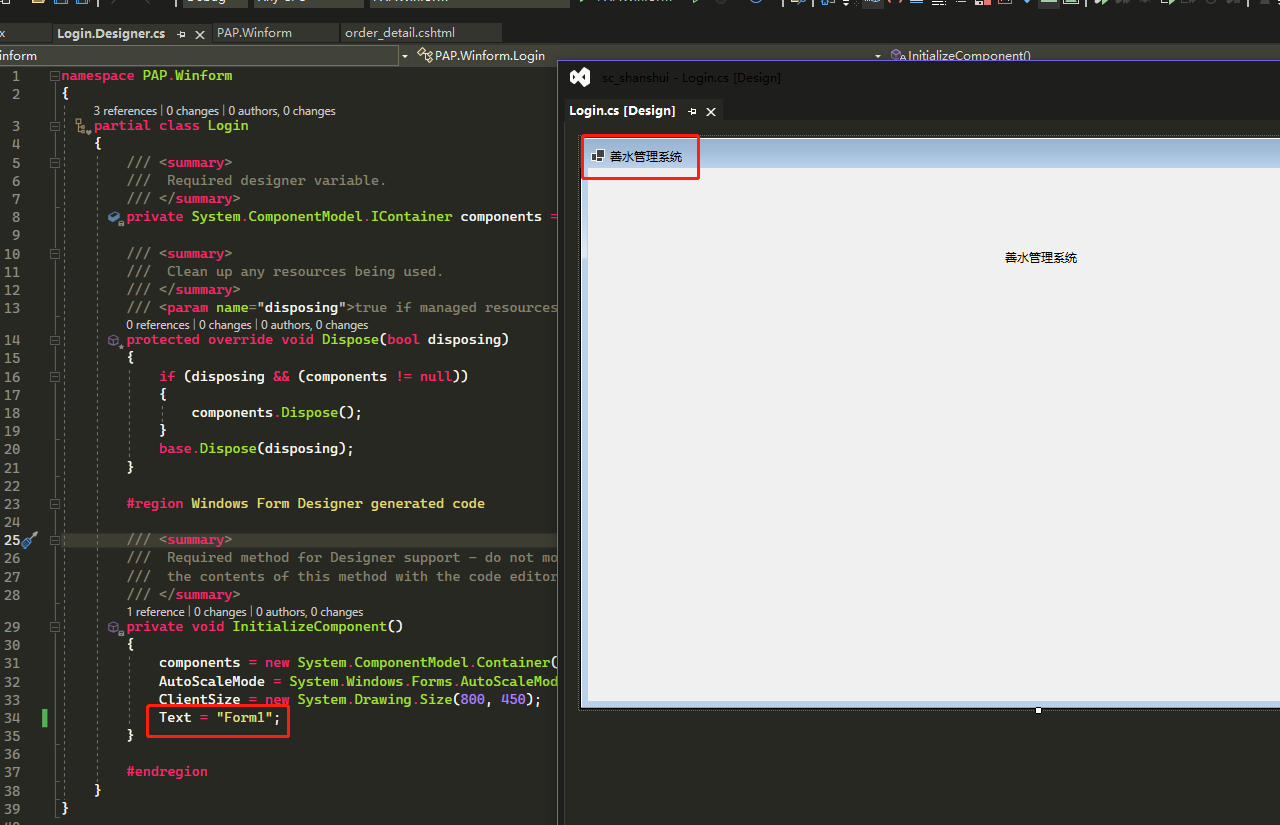Click the method icon beside Dispose override

(x=115, y=340)
